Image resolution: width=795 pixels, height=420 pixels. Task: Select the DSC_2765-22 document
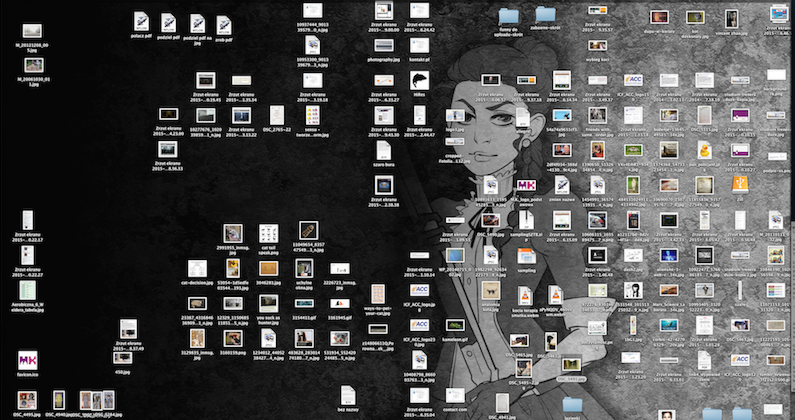[277, 115]
